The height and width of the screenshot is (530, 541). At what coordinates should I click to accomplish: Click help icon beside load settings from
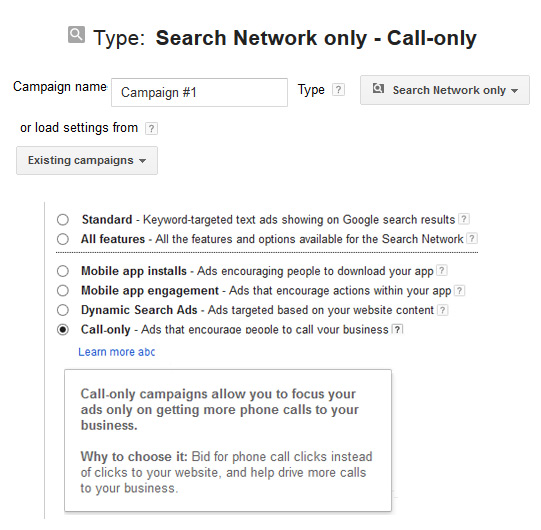[x=151, y=128]
